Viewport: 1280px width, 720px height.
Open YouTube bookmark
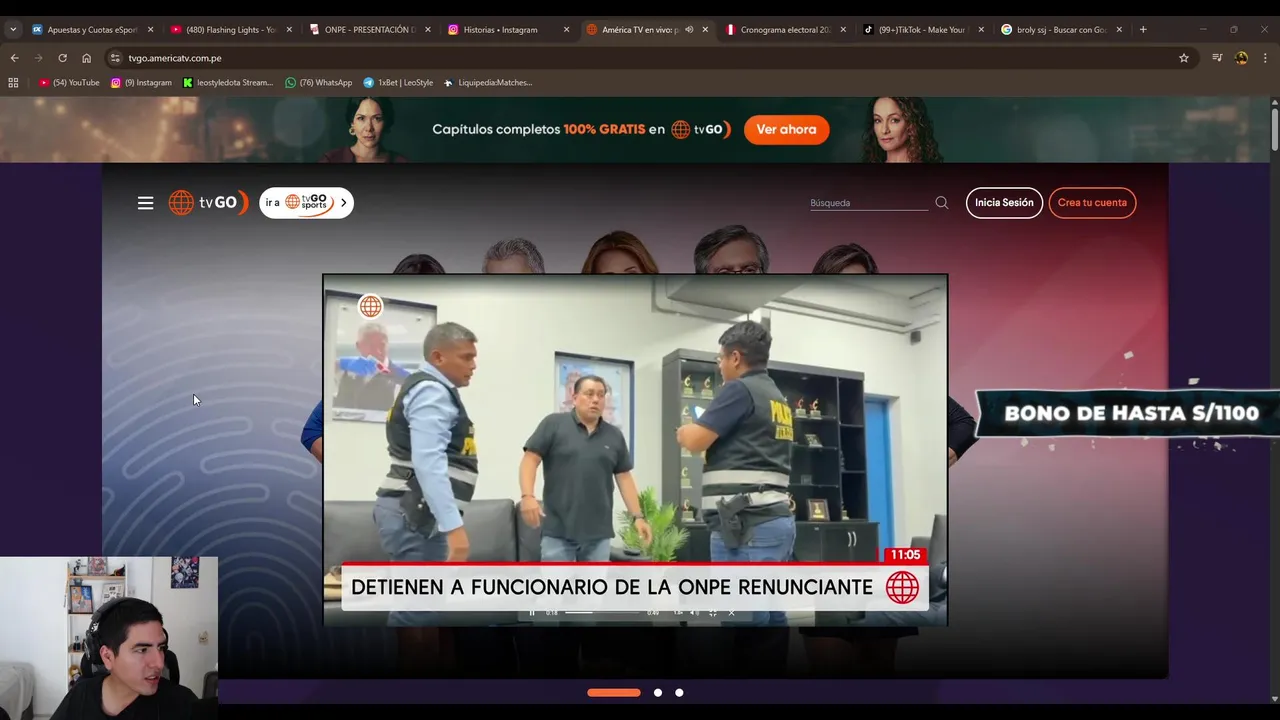coord(69,83)
